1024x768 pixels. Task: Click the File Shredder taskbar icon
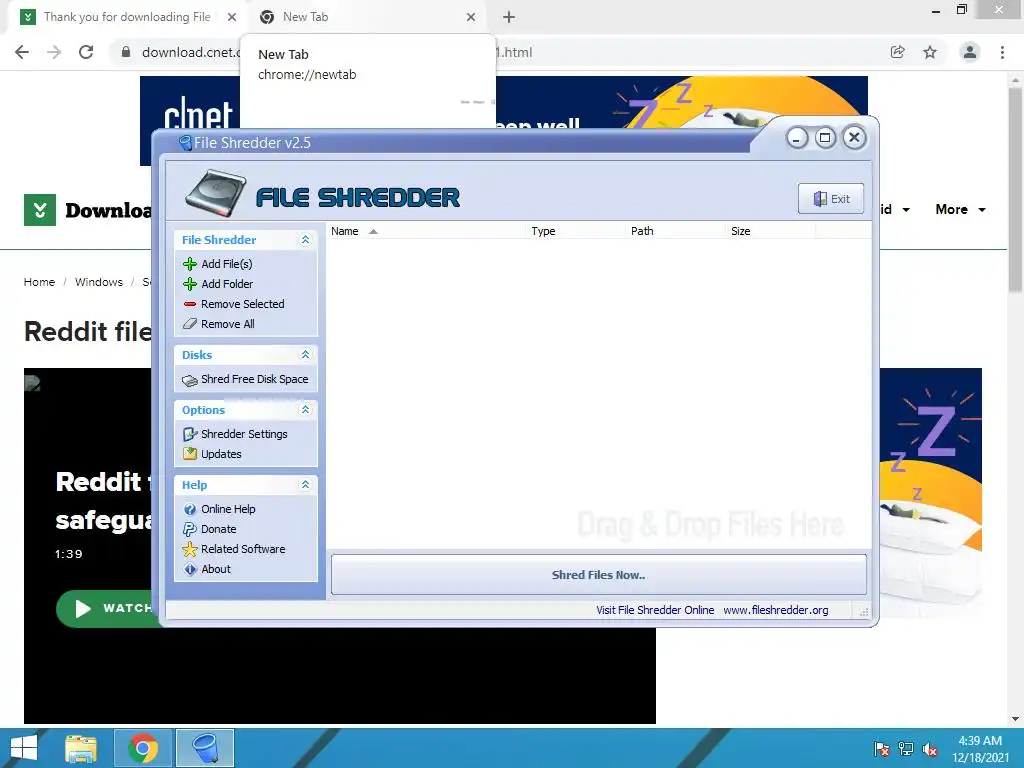206,748
